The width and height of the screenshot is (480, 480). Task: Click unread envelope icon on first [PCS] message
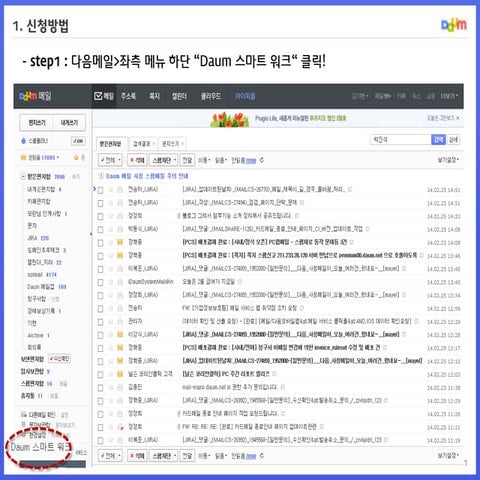(x=120, y=242)
